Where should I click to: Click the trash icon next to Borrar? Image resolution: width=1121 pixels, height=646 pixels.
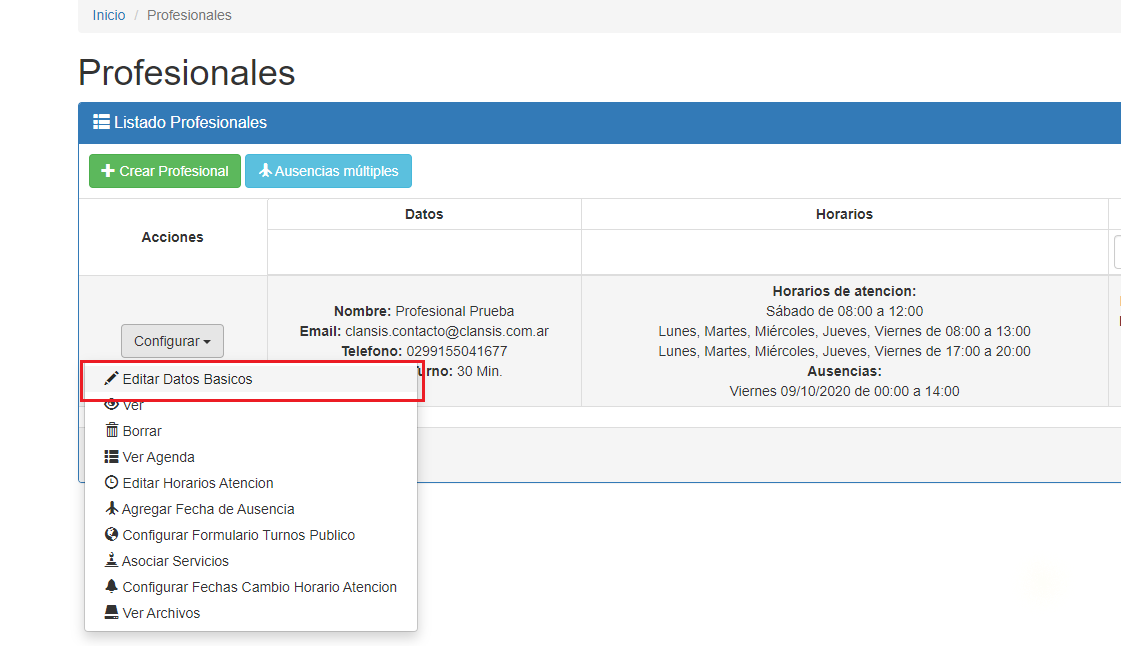pos(112,431)
